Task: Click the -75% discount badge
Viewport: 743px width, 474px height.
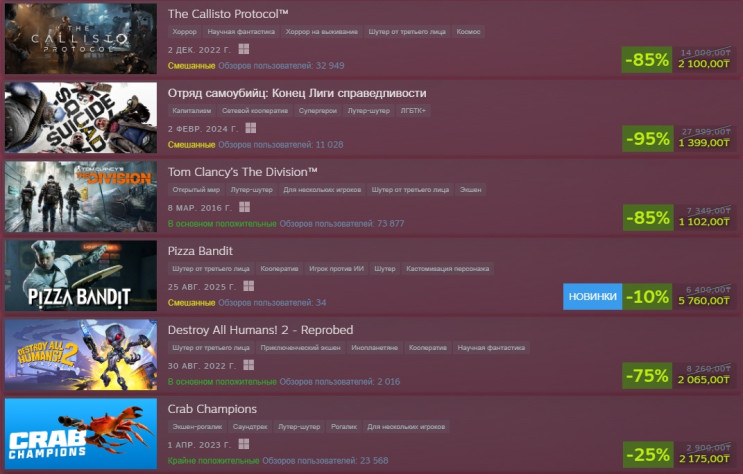Action: (x=647, y=376)
